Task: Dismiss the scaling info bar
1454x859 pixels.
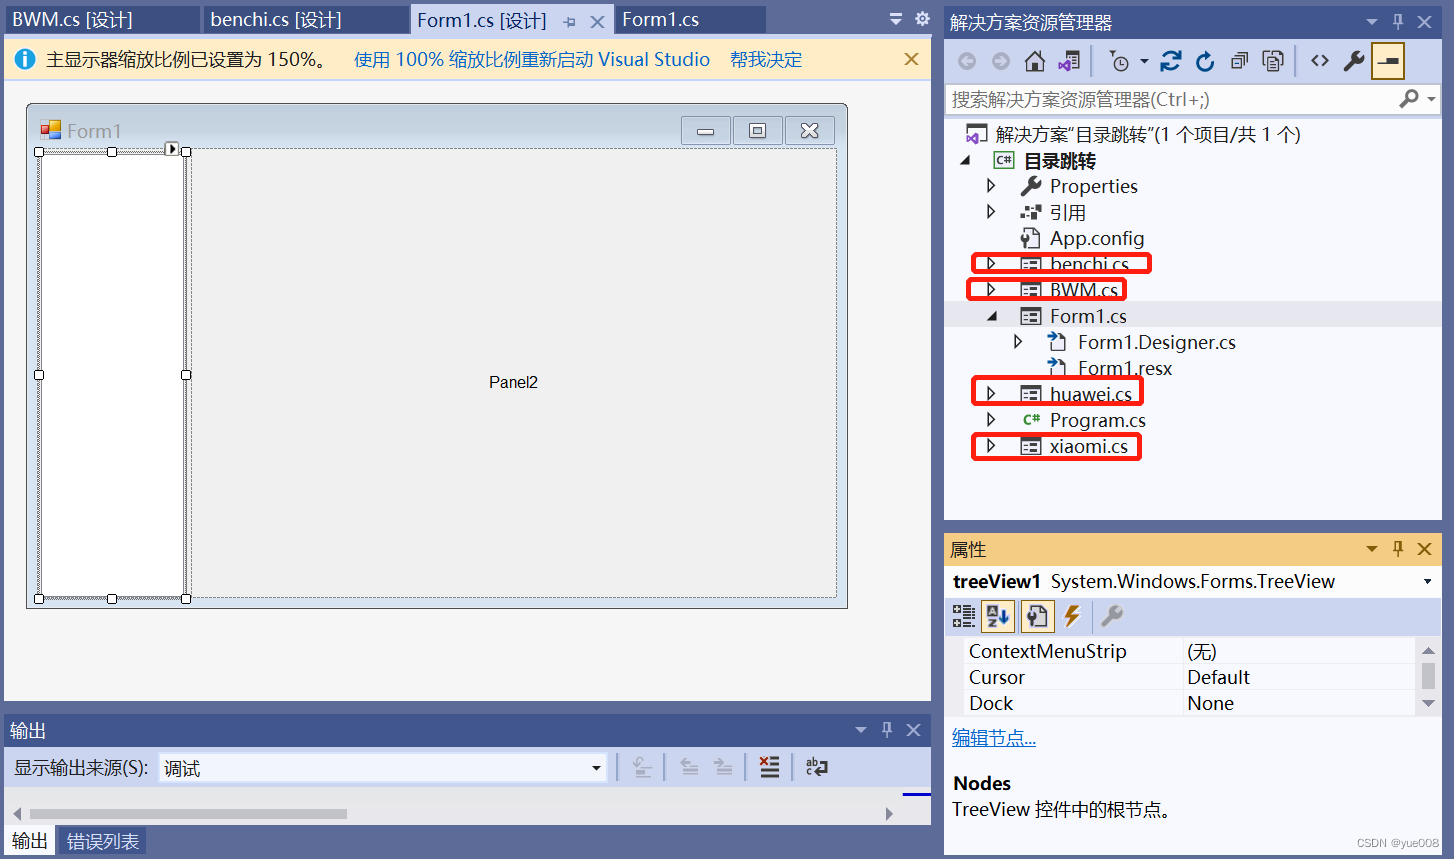Action: 911,59
